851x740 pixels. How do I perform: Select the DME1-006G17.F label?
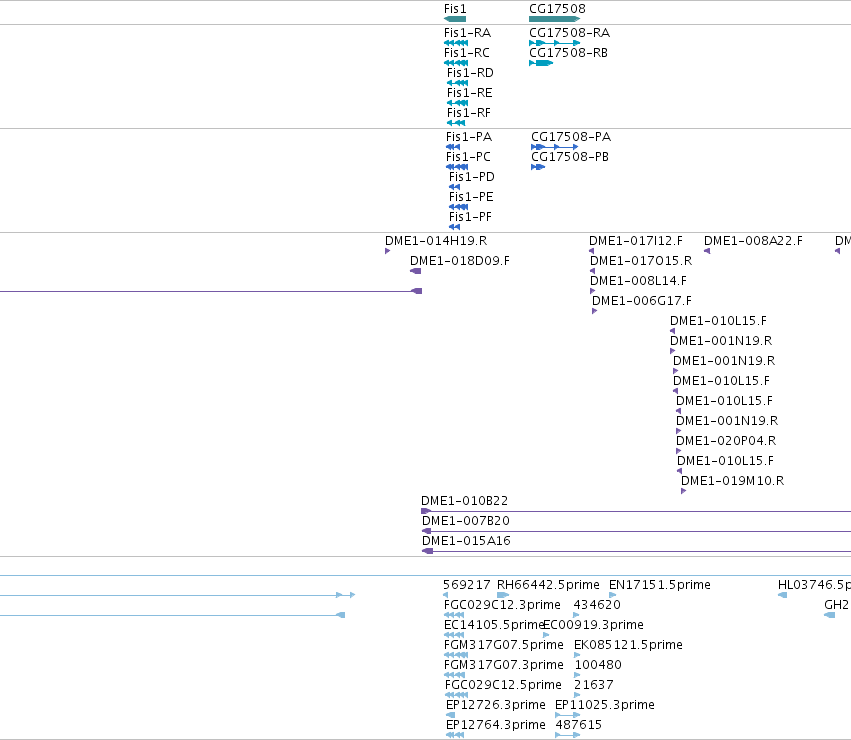642,301
